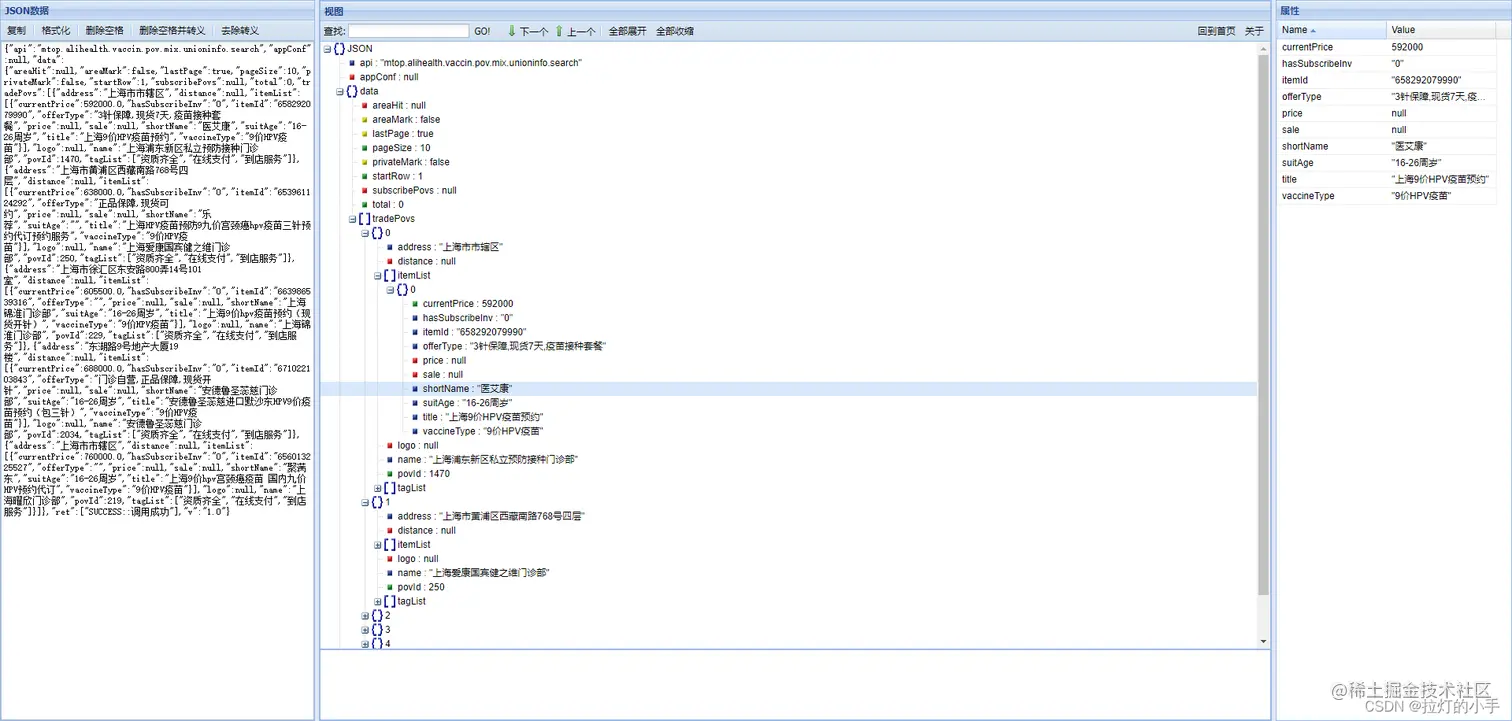Click the null marker icon beside appConf
This screenshot has width=1512, height=721.
click(x=352, y=77)
